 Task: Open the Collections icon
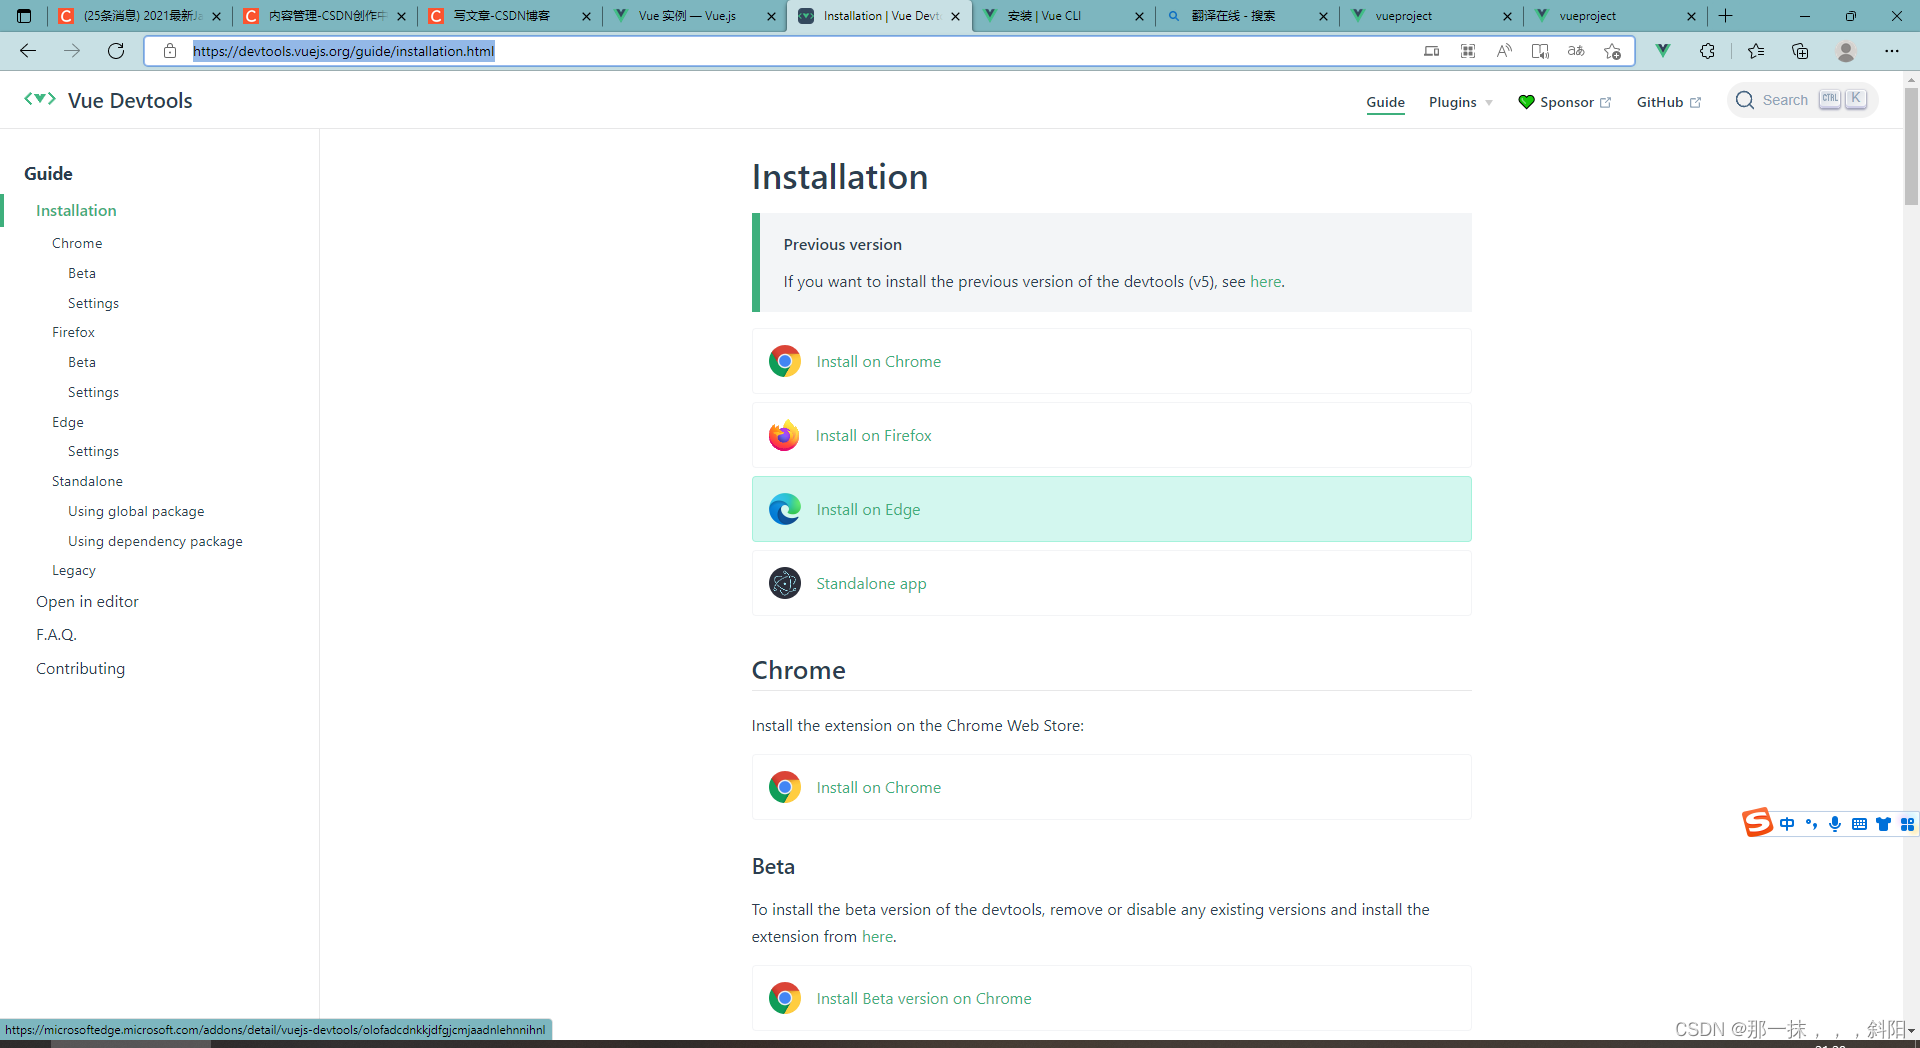click(1800, 51)
